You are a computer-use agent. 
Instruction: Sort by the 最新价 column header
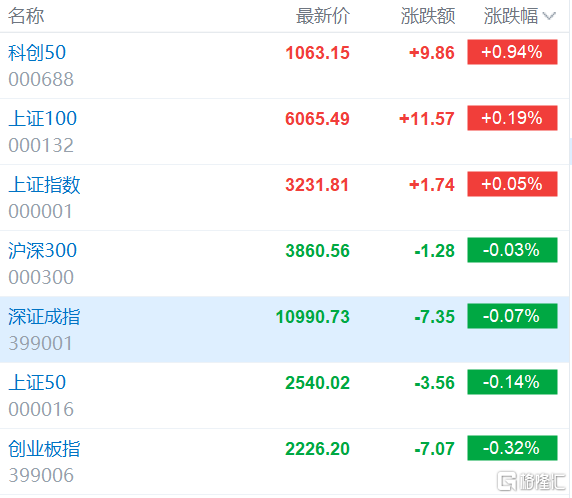point(322,16)
